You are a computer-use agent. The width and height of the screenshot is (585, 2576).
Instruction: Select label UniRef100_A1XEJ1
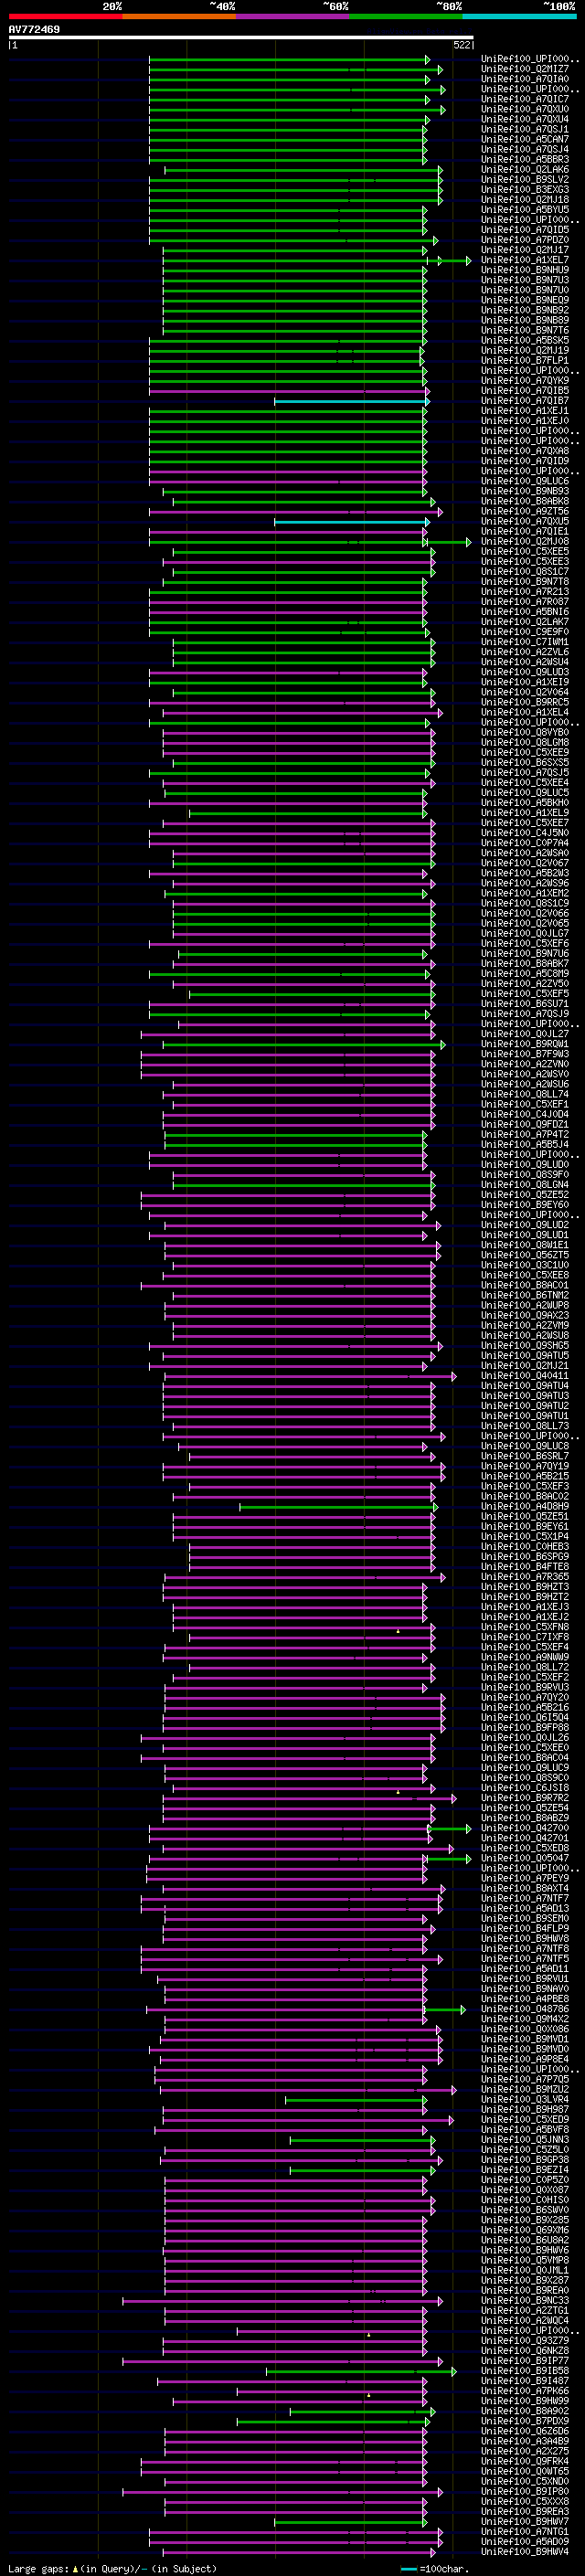pos(524,410)
